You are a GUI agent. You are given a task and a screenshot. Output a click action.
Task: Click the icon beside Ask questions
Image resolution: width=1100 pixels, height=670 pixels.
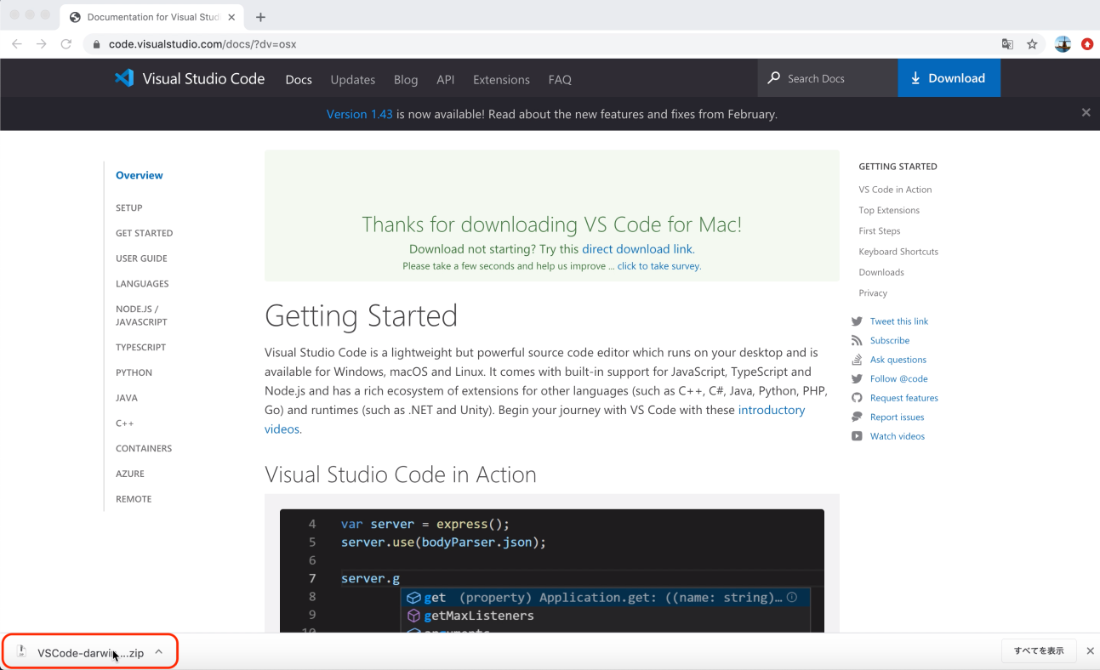[857, 359]
